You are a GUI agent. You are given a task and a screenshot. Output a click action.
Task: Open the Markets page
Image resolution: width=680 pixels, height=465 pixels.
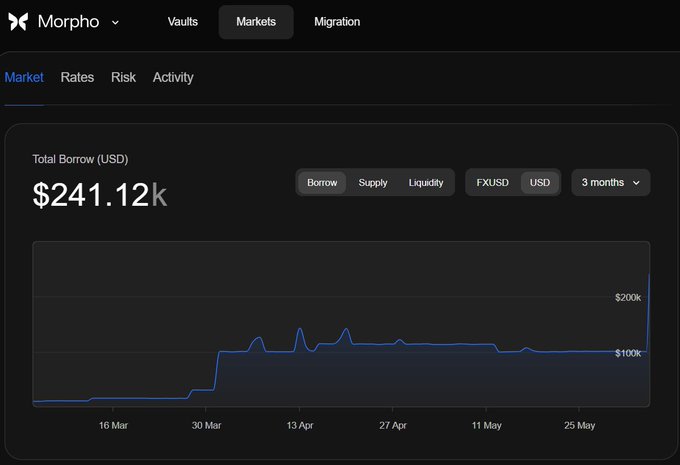tap(256, 22)
